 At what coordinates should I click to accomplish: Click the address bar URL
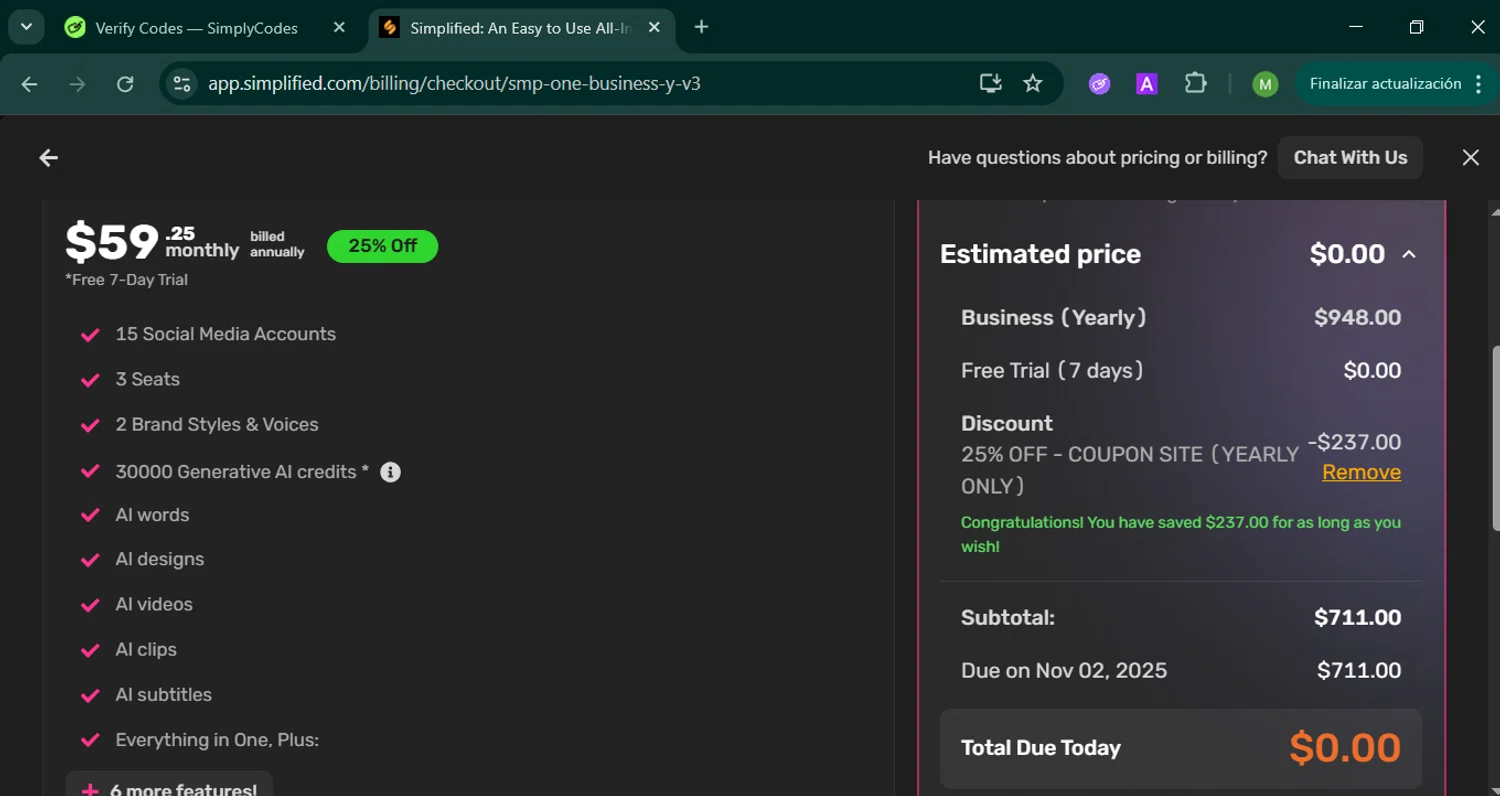(x=454, y=84)
